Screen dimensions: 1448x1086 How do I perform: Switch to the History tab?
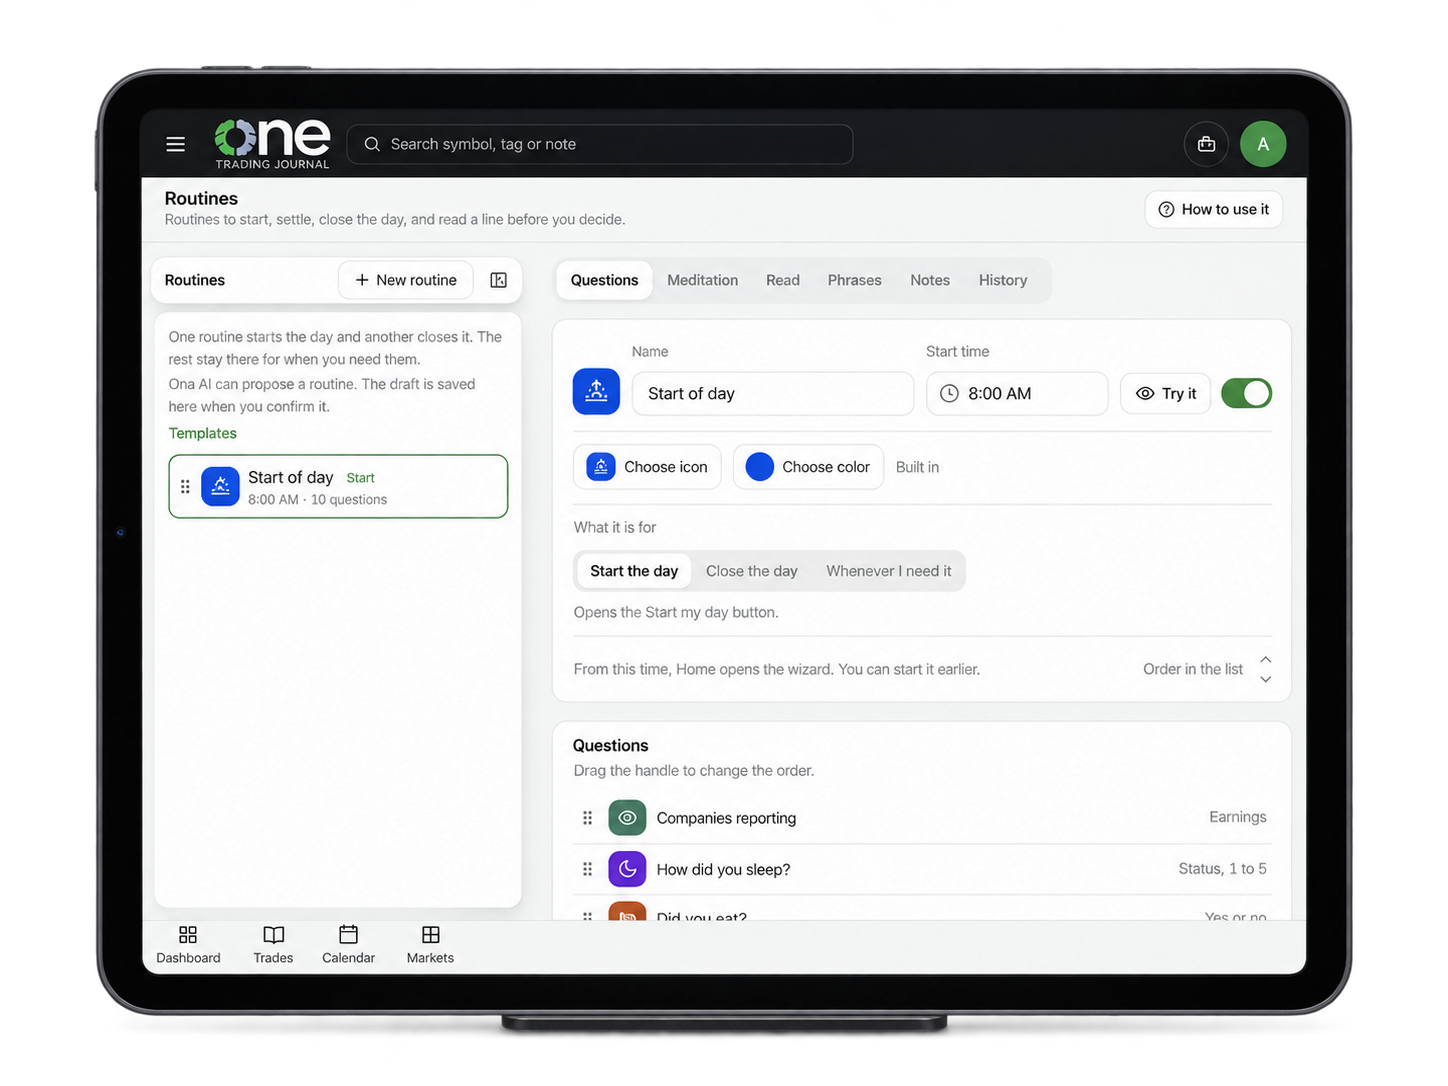[1003, 280]
